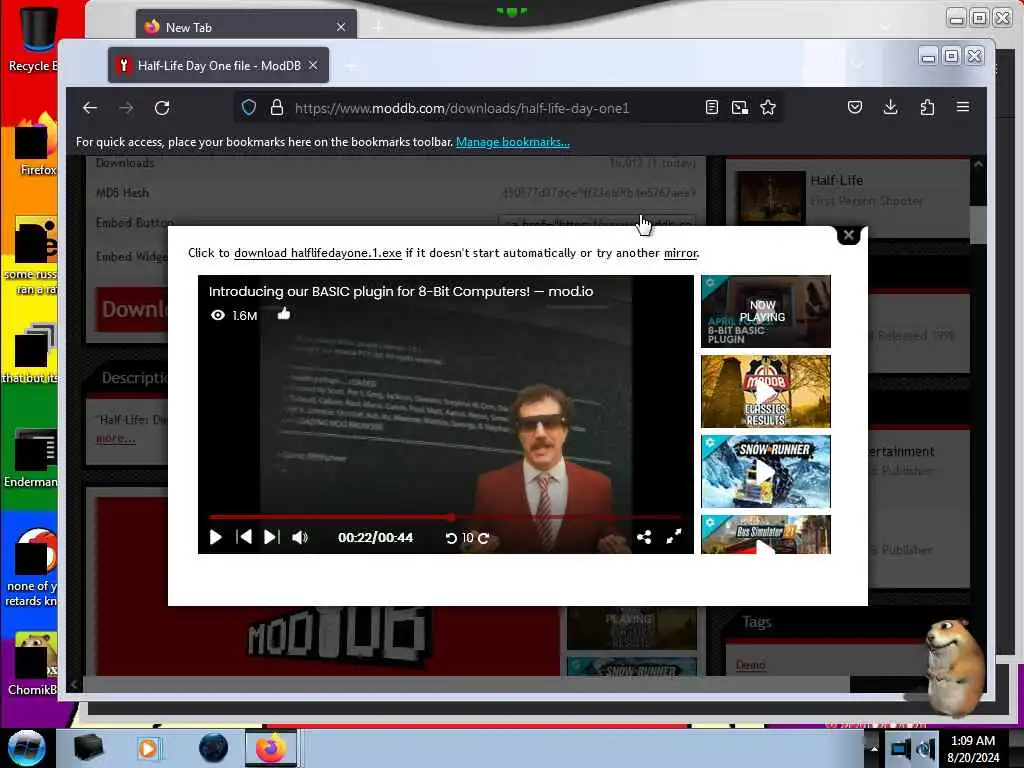
Task: Enter fullscreen in the video player
Action: (674, 536)
